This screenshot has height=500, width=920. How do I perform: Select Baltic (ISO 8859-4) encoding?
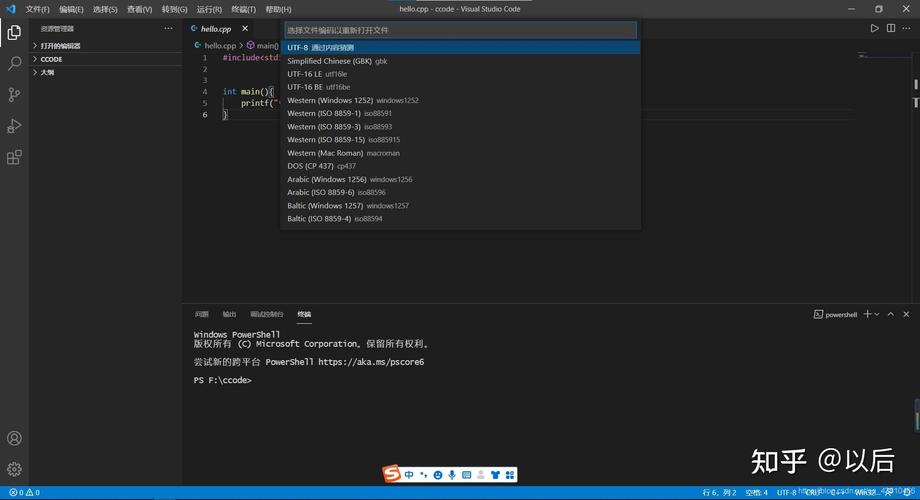tap(460, 219)
